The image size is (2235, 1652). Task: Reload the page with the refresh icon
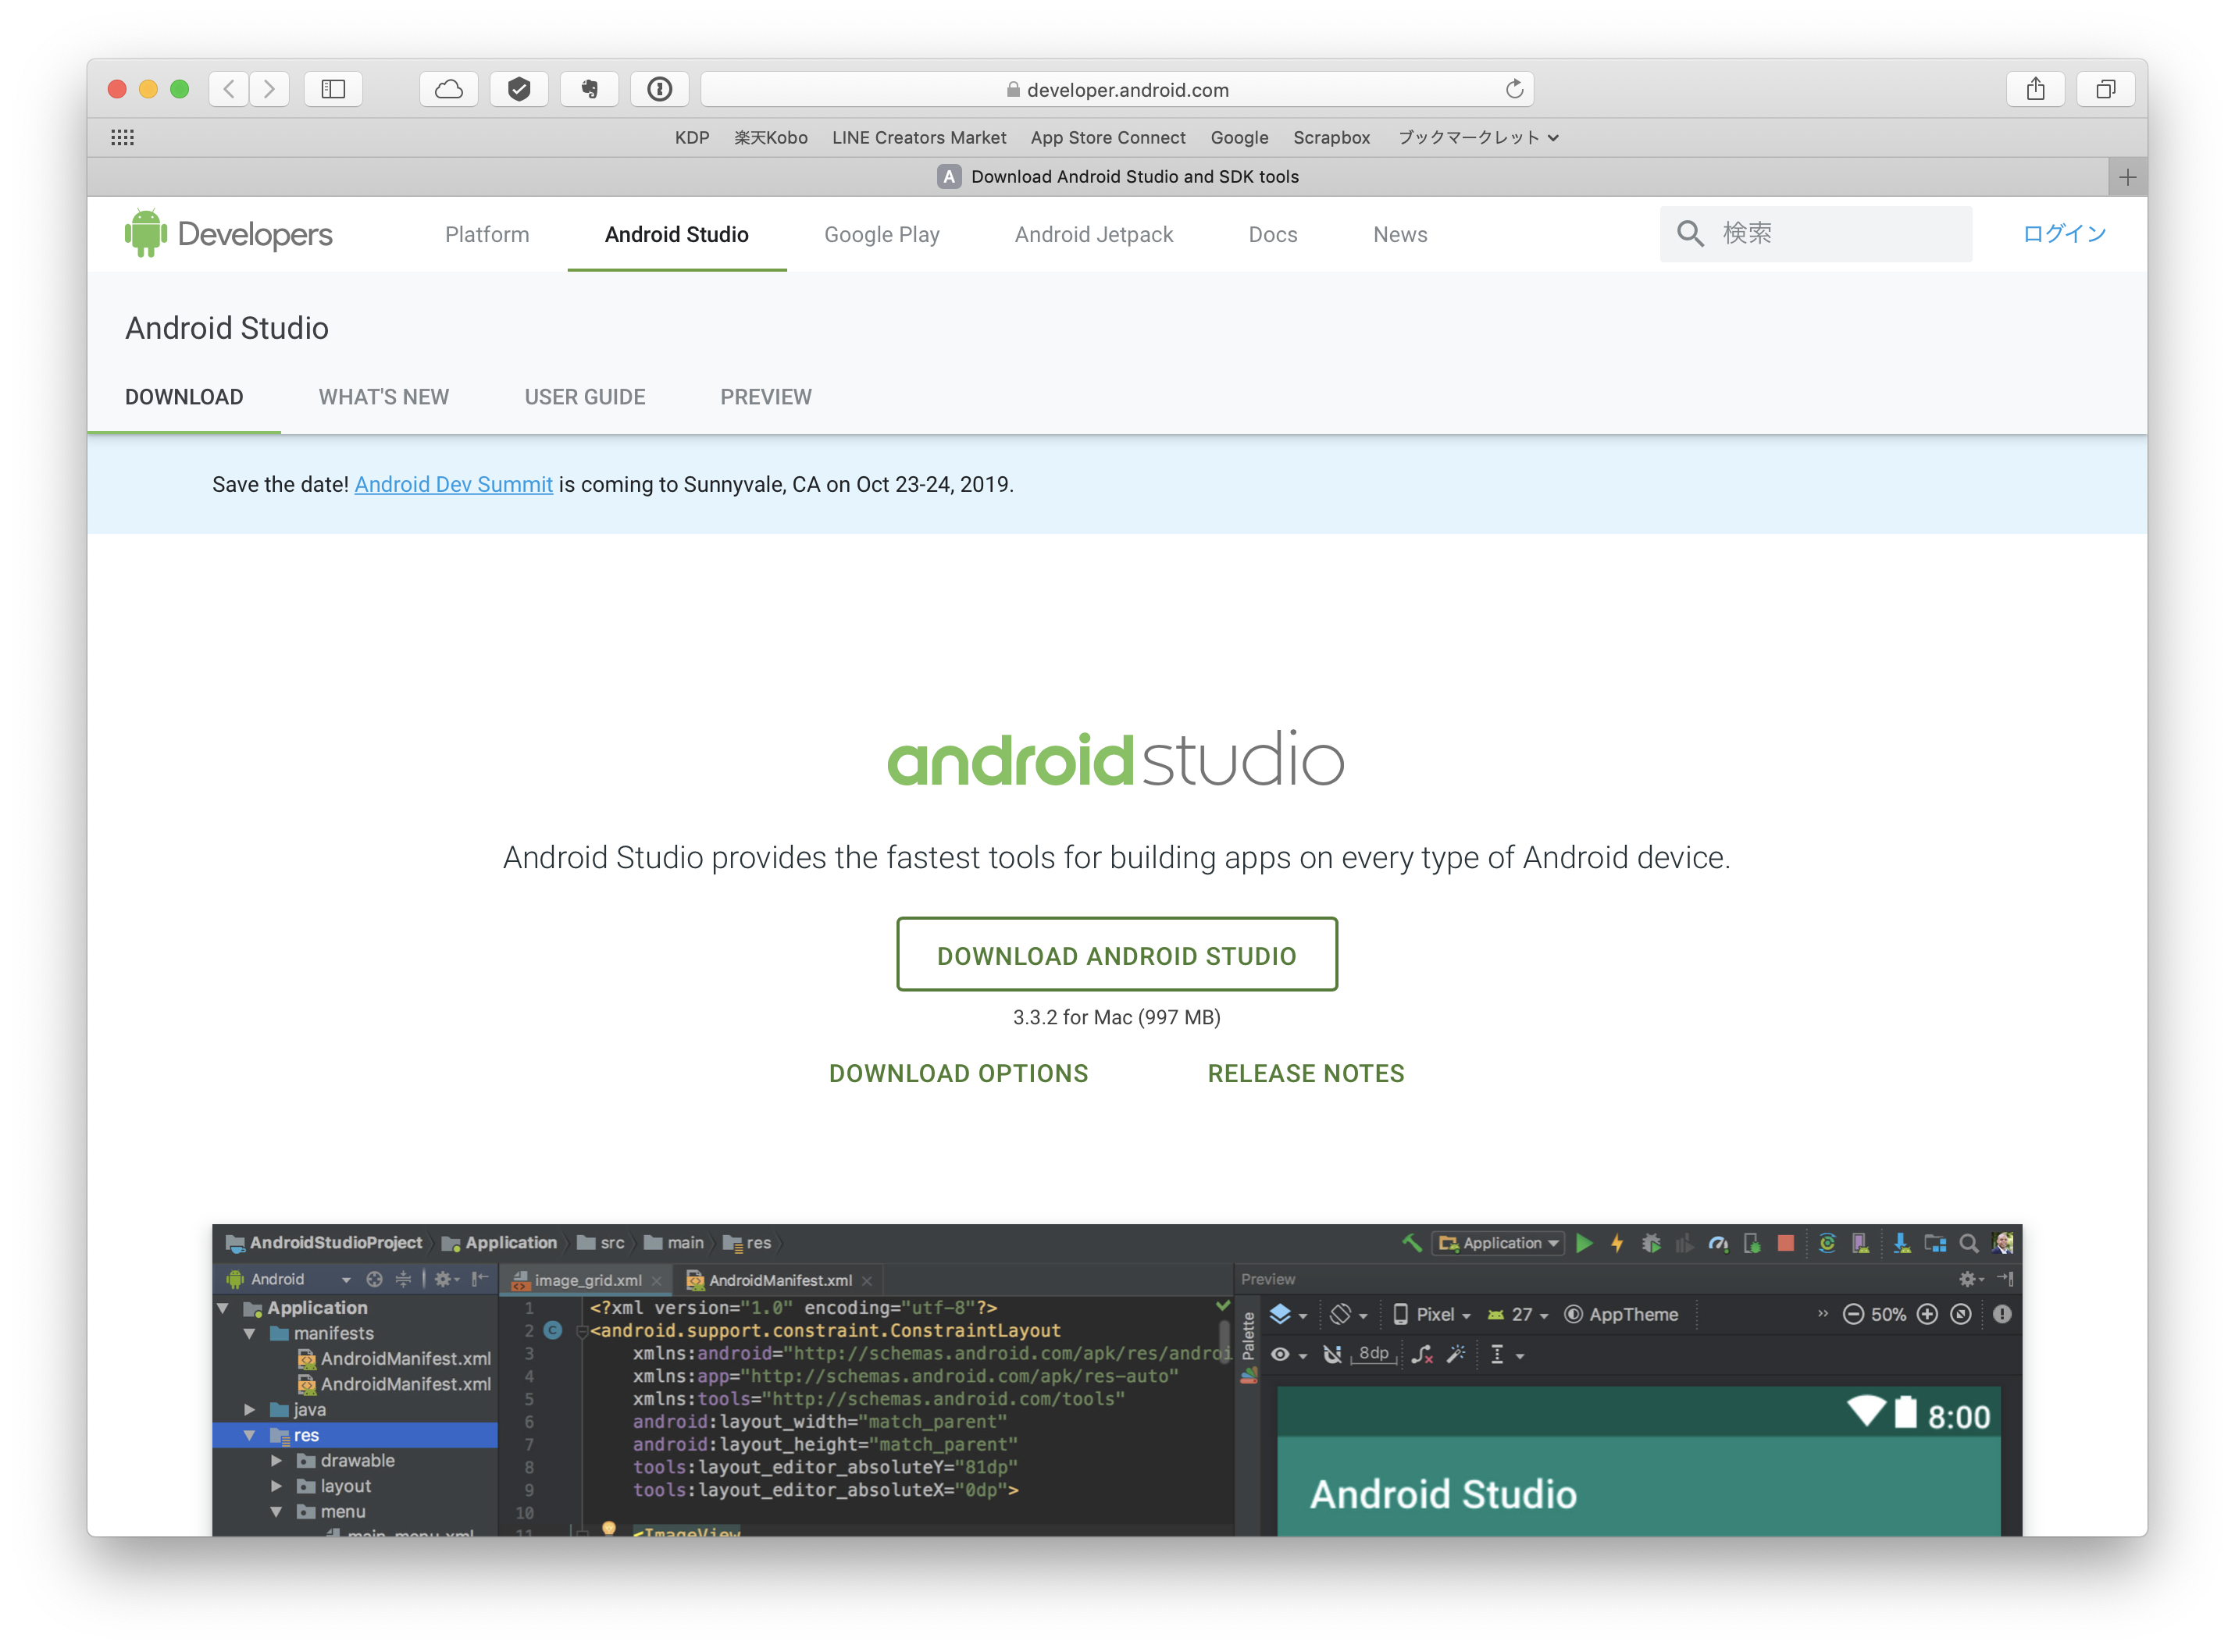pos(1514,89)
